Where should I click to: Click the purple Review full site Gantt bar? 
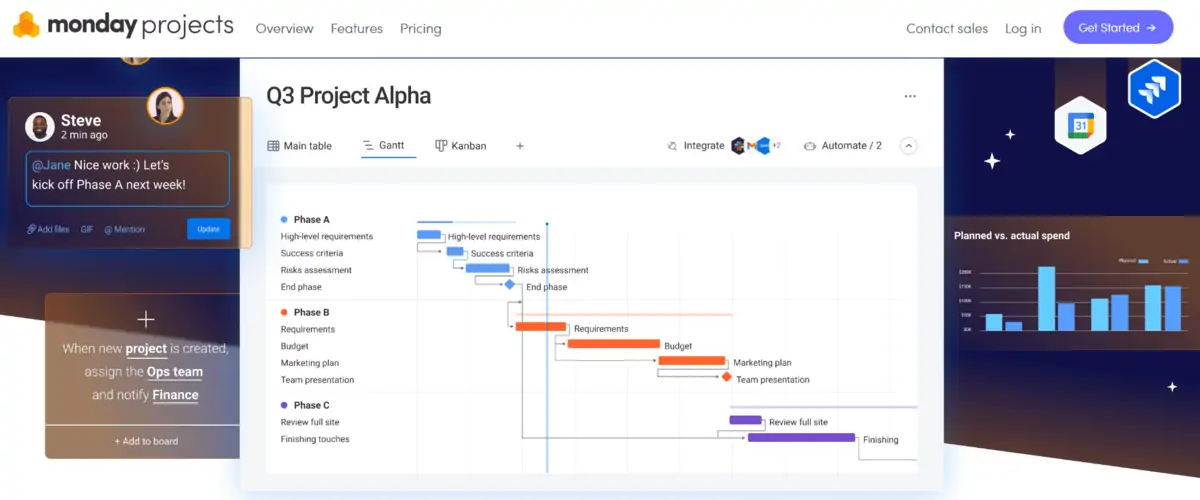pos(746,421)
